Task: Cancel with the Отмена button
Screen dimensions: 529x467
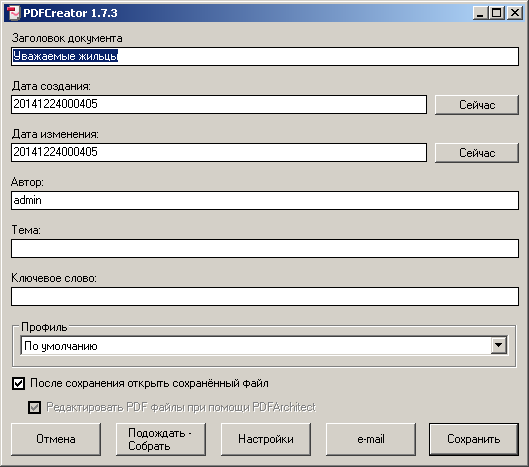Action: pos(56,439)
